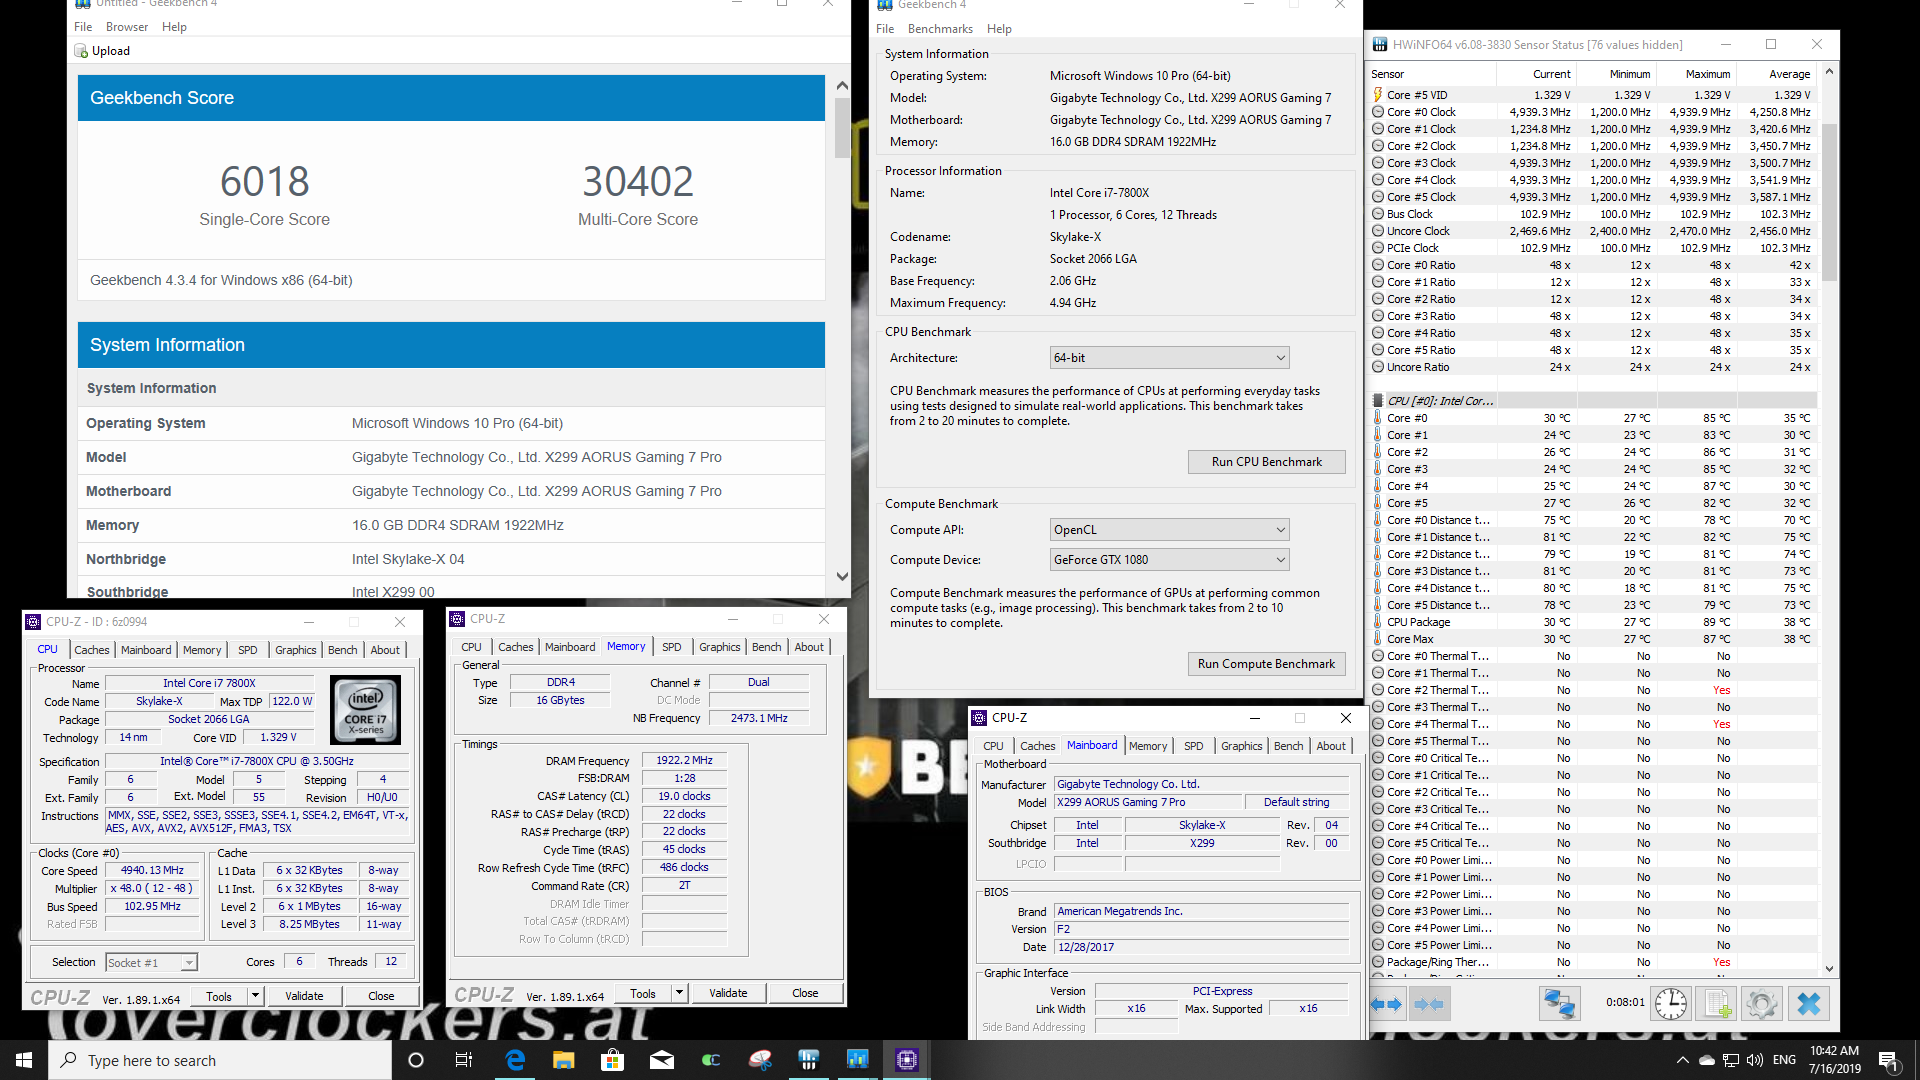The height and width of the screenshot is (1080, 1920).
Task: Select the Uncore Ratio row in HWiNFO
Action: (x=1592, y=367)
